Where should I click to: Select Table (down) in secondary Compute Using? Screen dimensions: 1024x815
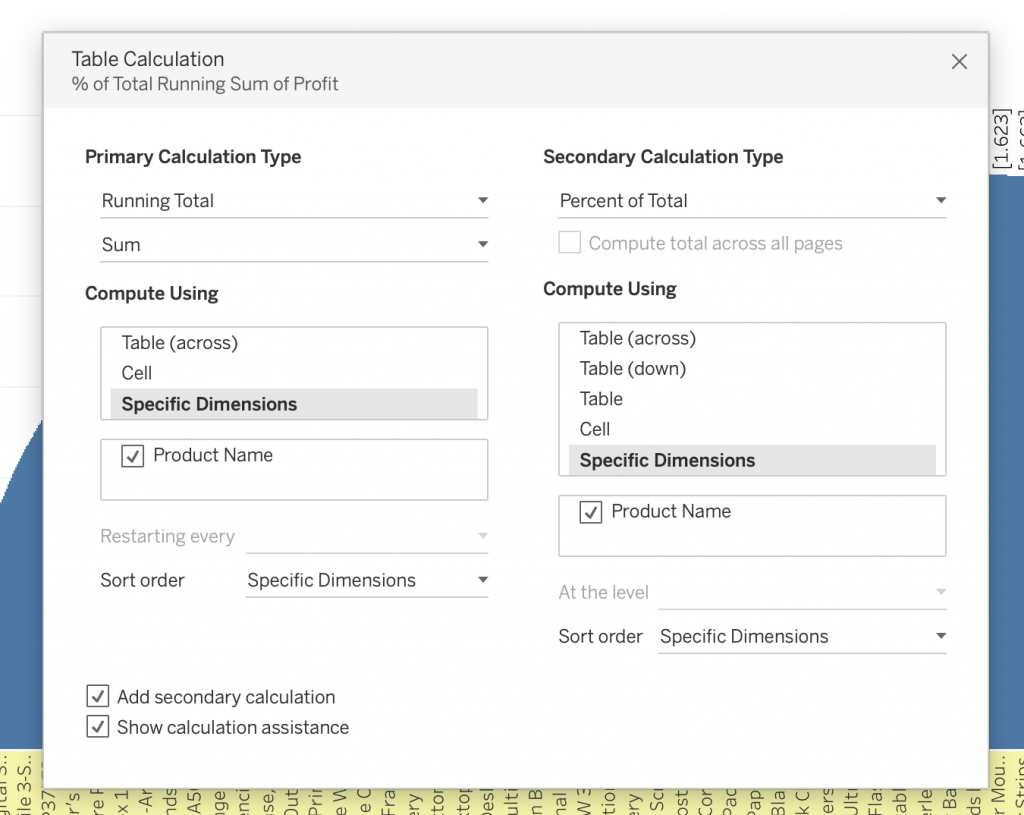pos(632,368)
